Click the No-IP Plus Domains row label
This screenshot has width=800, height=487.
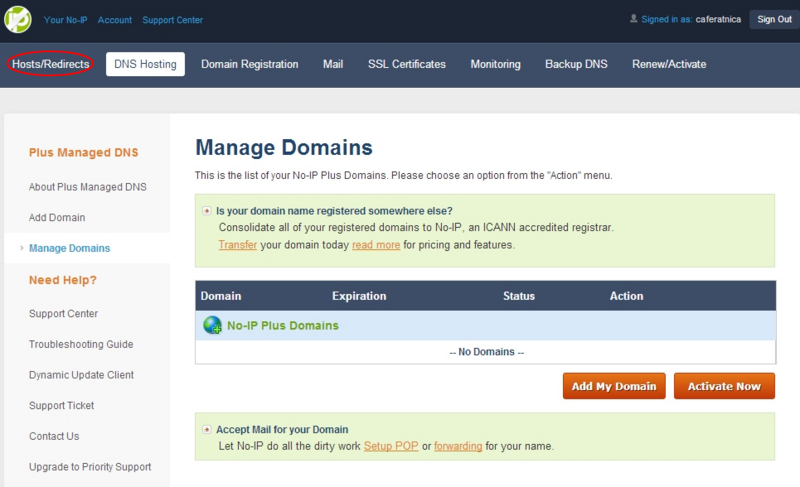[283, 325]
